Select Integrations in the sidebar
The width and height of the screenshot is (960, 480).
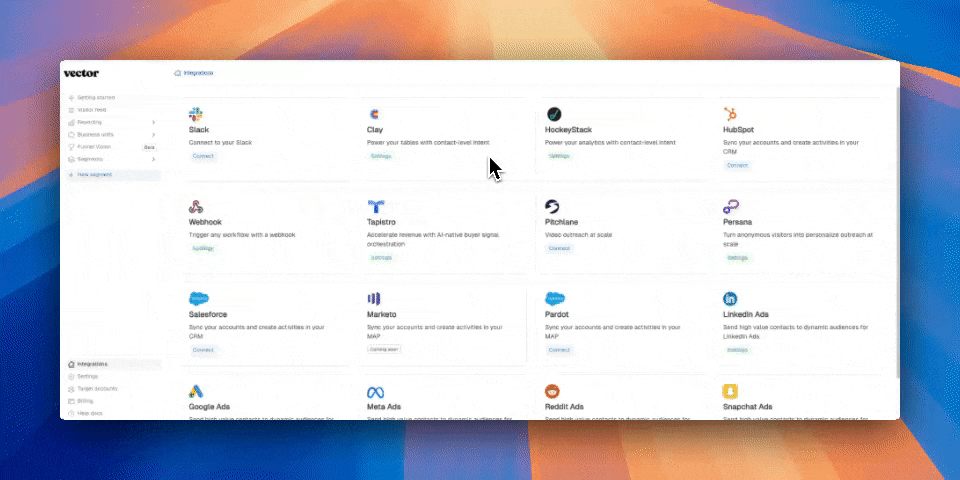click(x=113, y=364)
